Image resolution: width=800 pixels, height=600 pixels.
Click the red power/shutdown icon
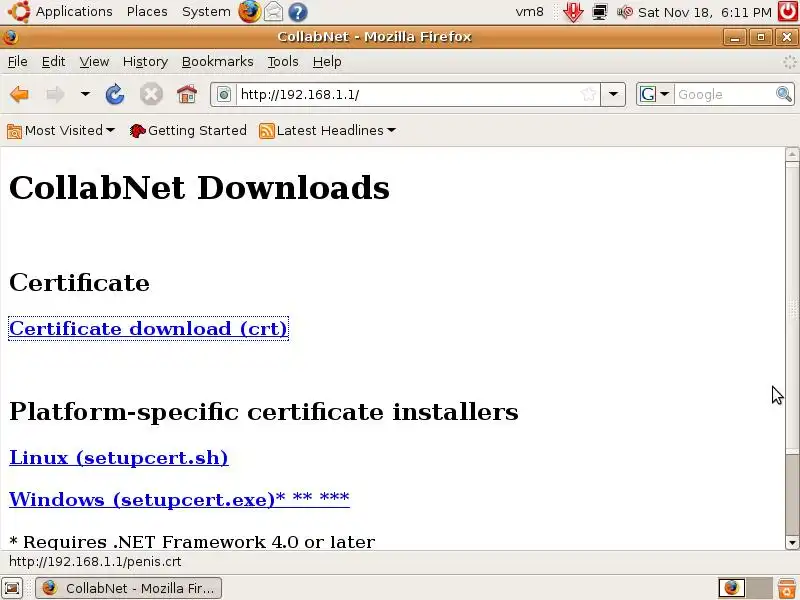coord(788,11)
